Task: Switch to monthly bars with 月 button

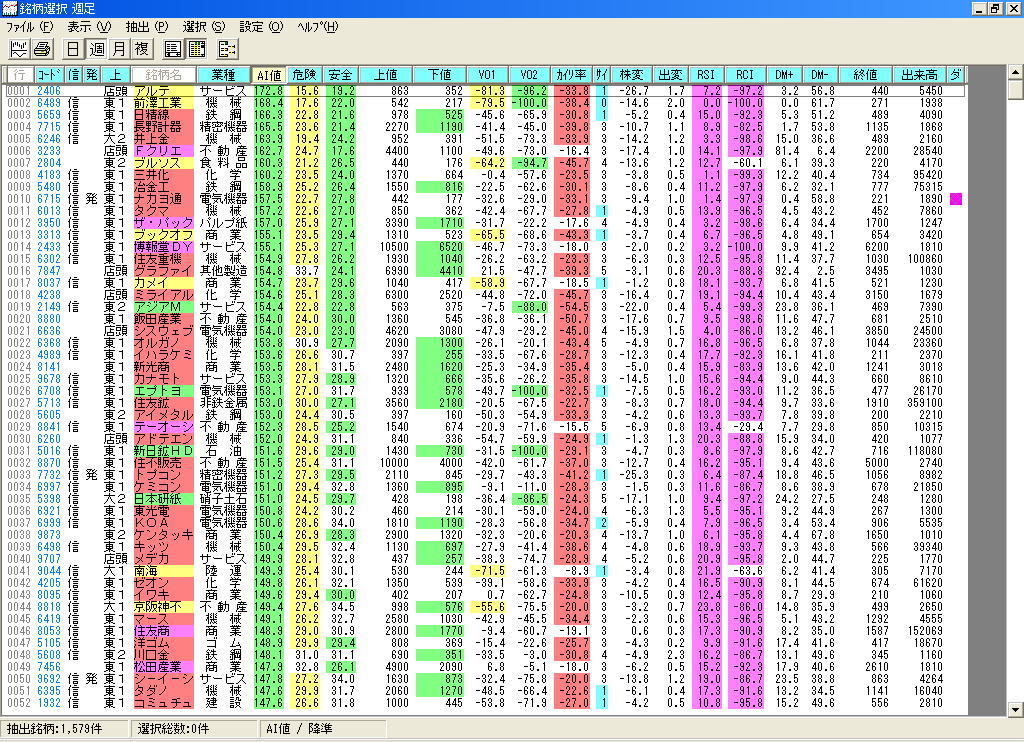Action: 119,49
